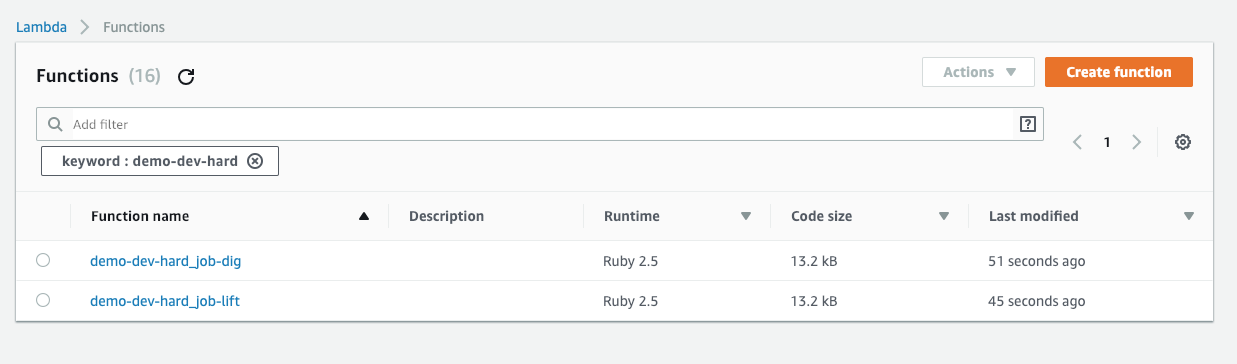Image resolution: width=1237 pixels, height=364 pixels.
Task: Refresh the Functions list
Action: 185,77
